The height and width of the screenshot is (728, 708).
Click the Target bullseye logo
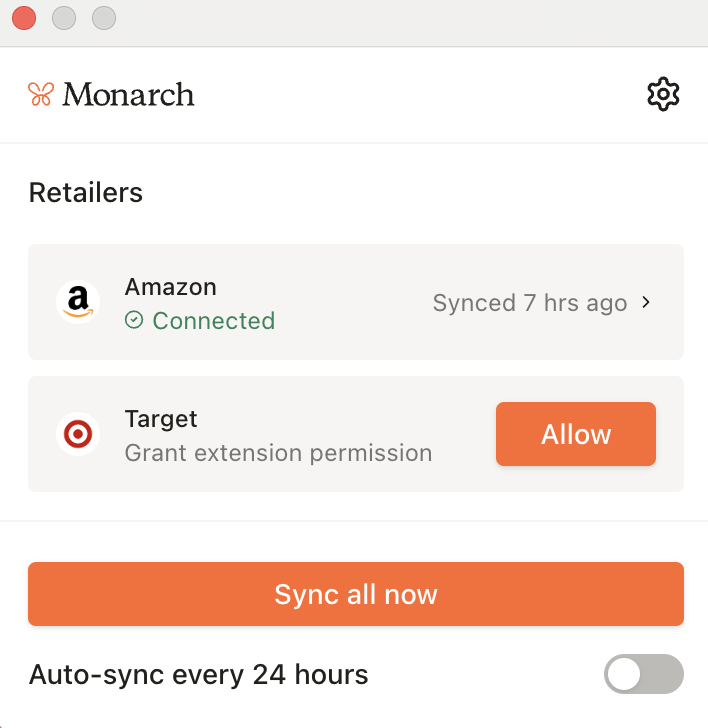tap(78, 434)
